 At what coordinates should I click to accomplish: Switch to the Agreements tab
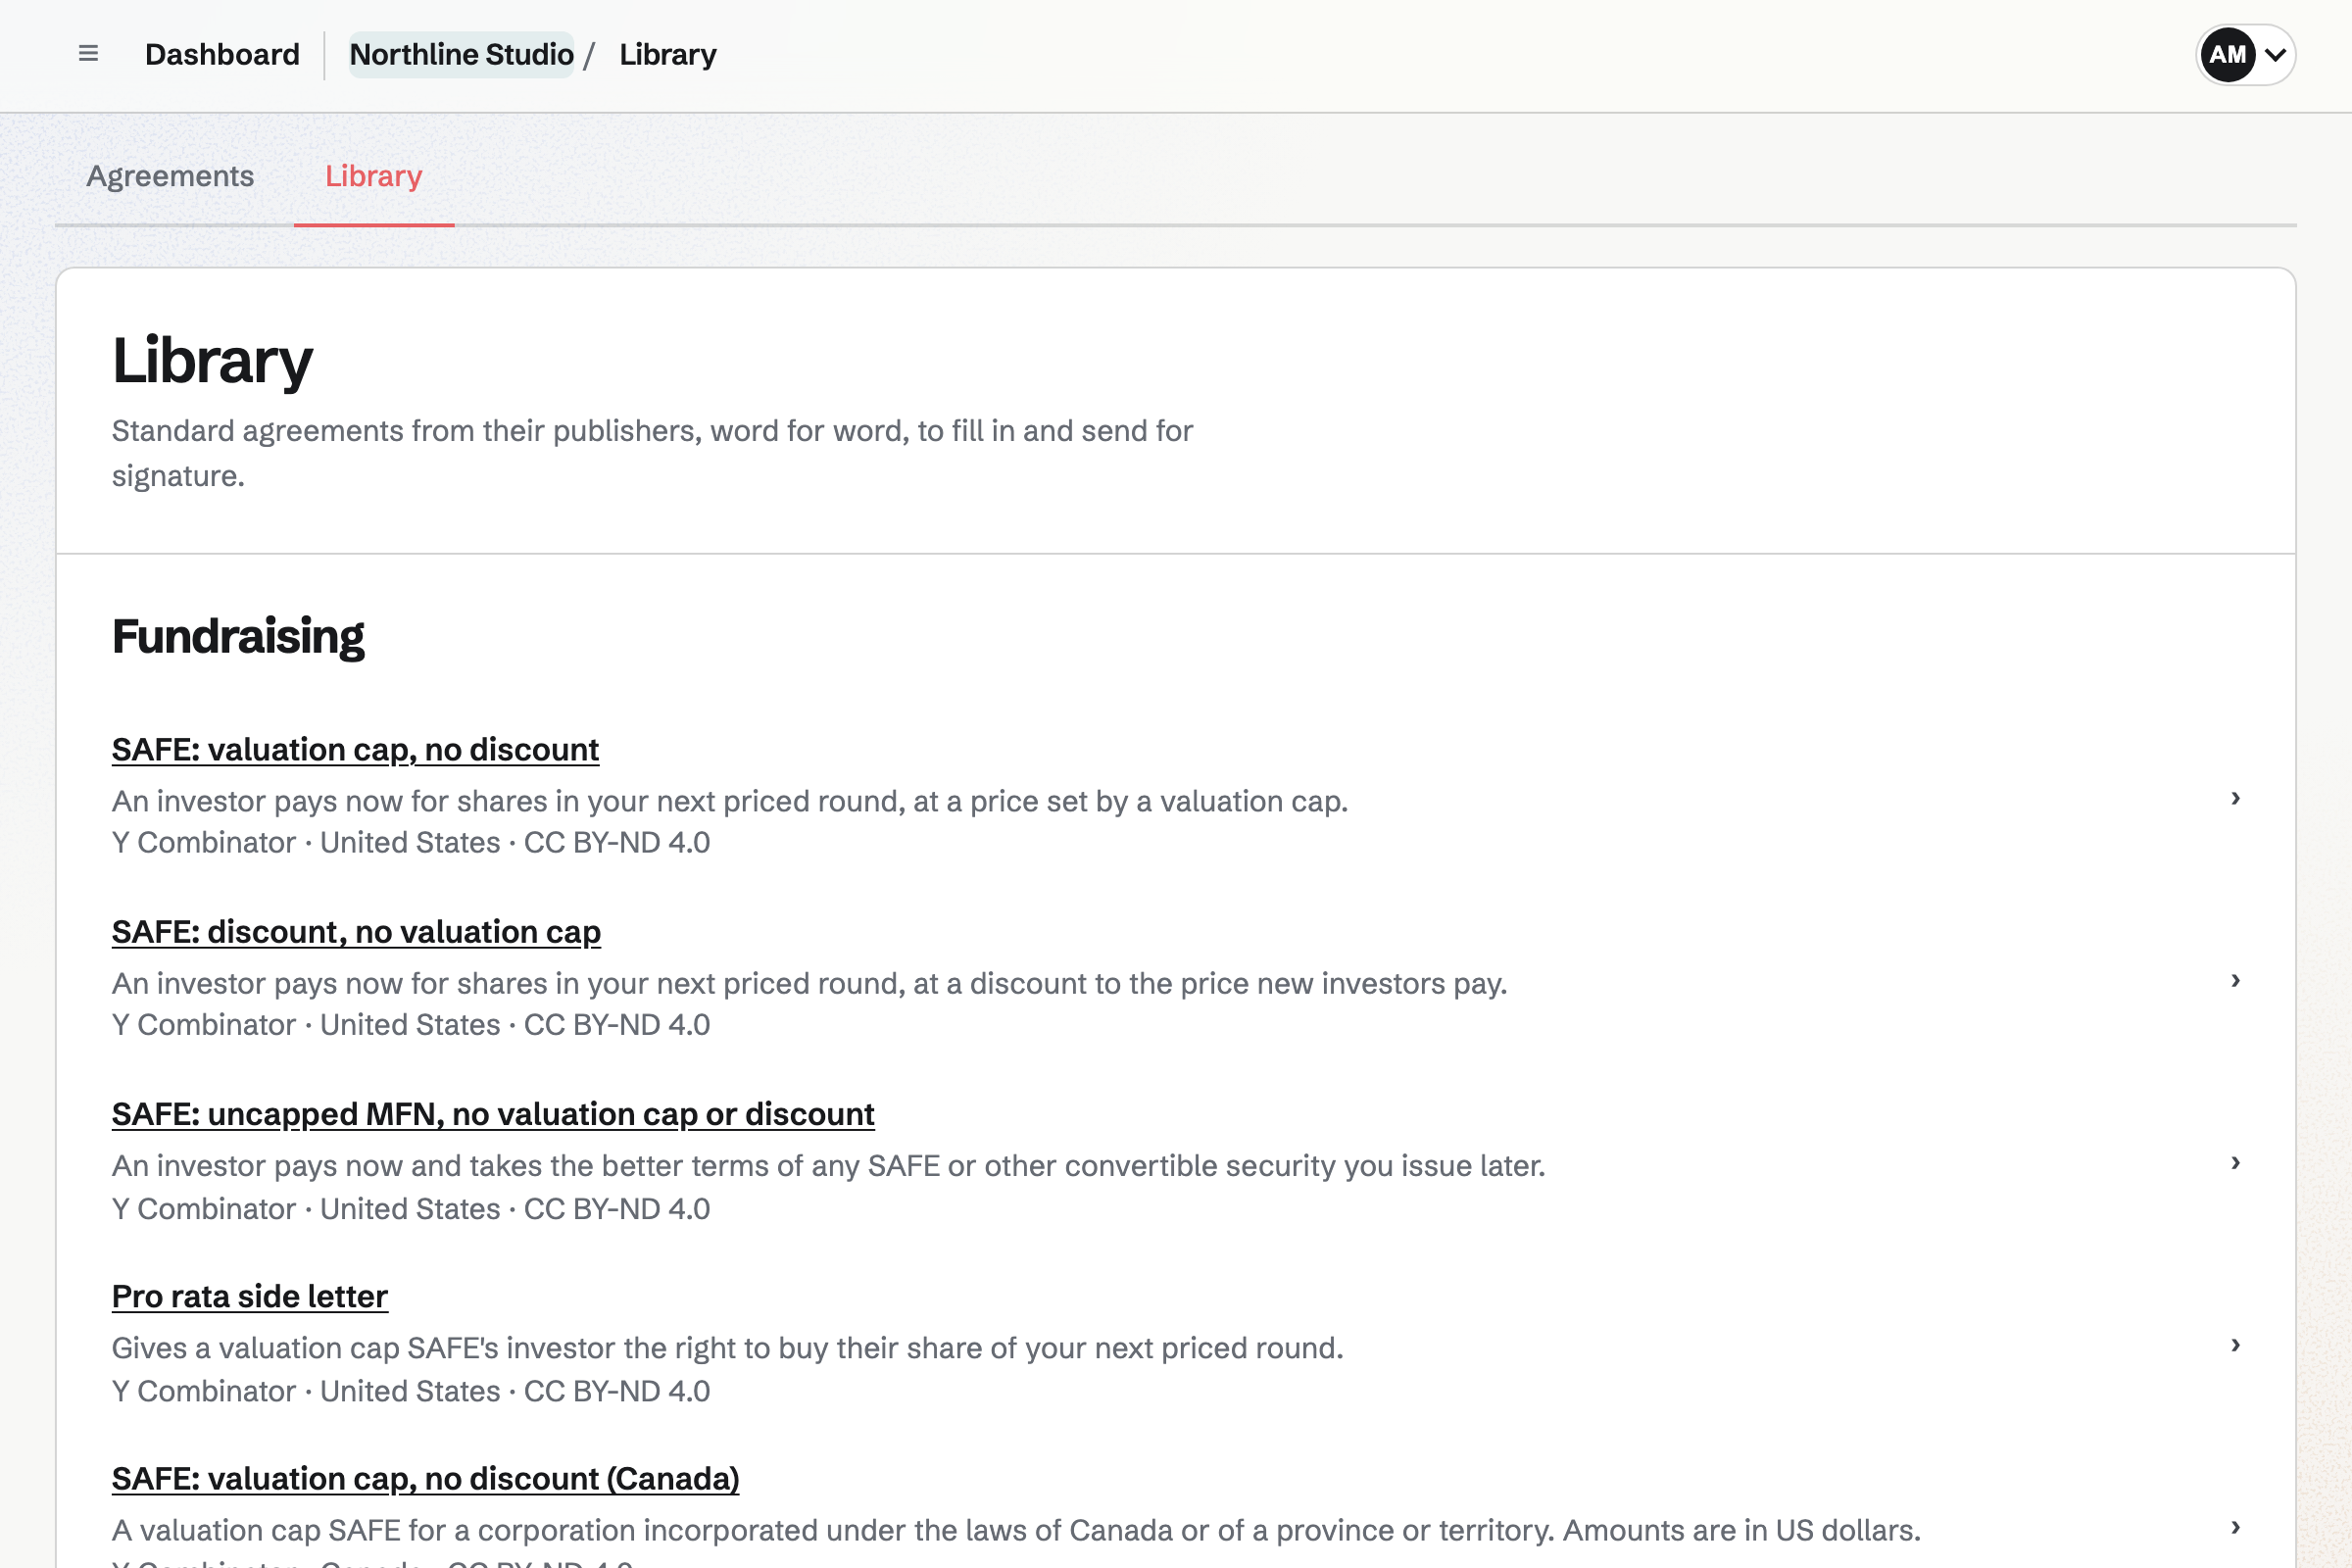(x=170, y=176)
